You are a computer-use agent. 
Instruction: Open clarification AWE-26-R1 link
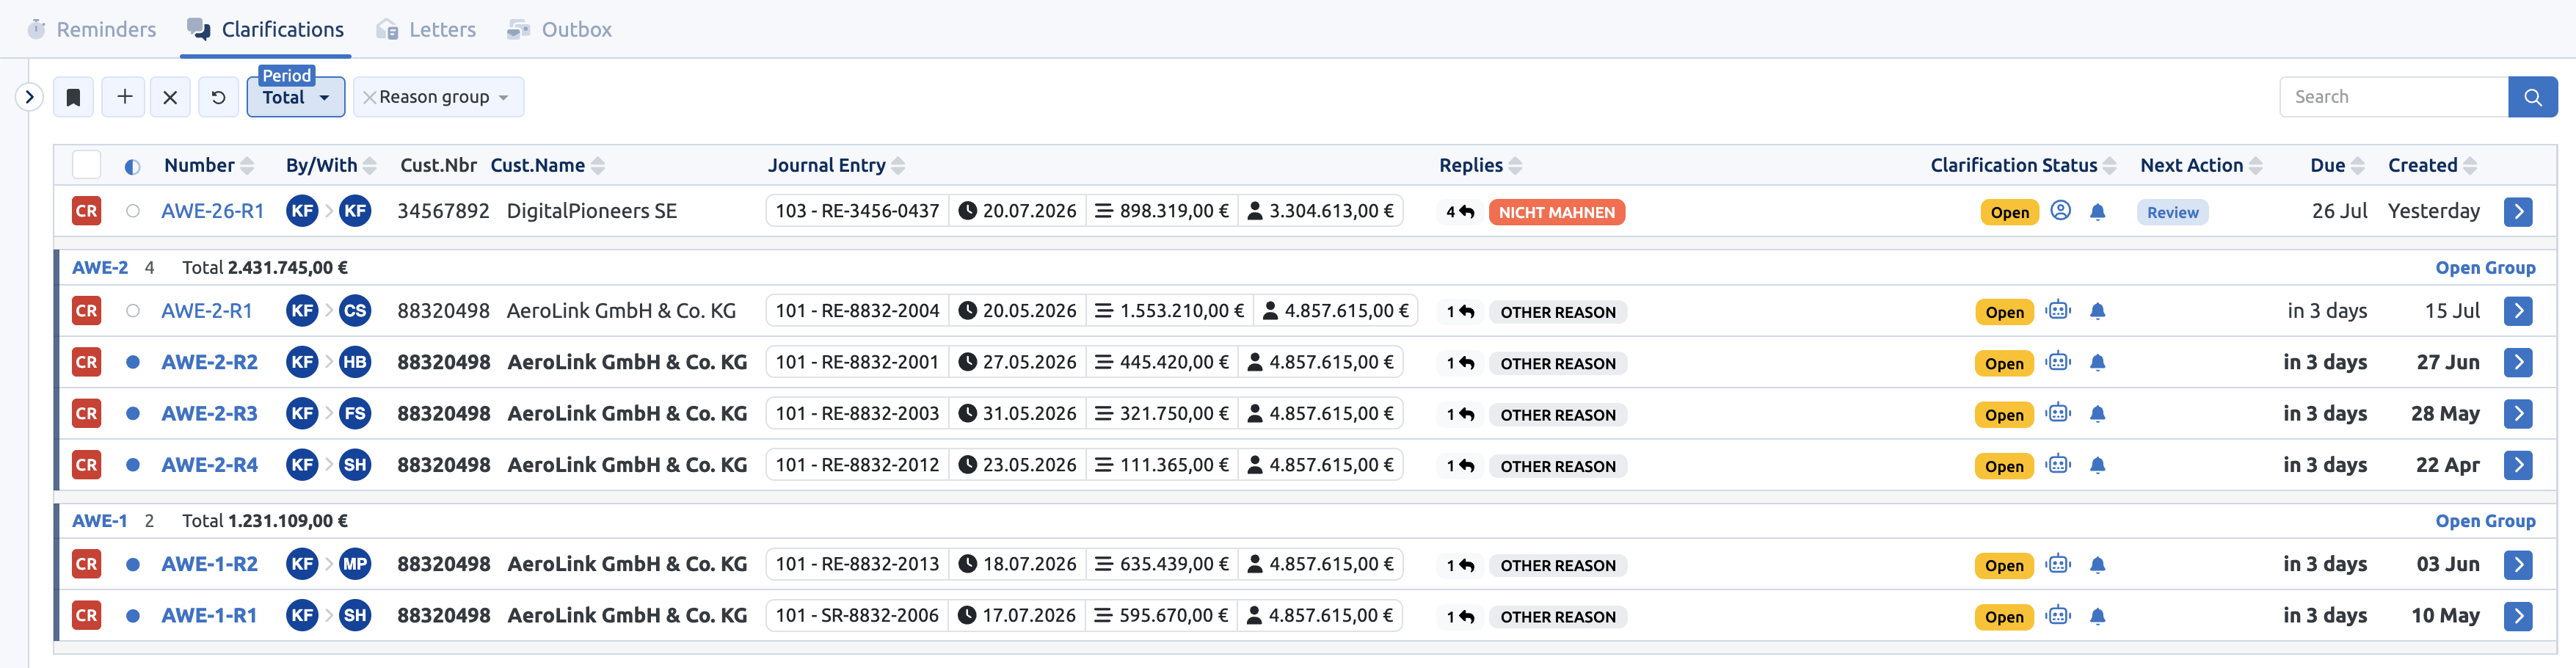pos(213,211)
